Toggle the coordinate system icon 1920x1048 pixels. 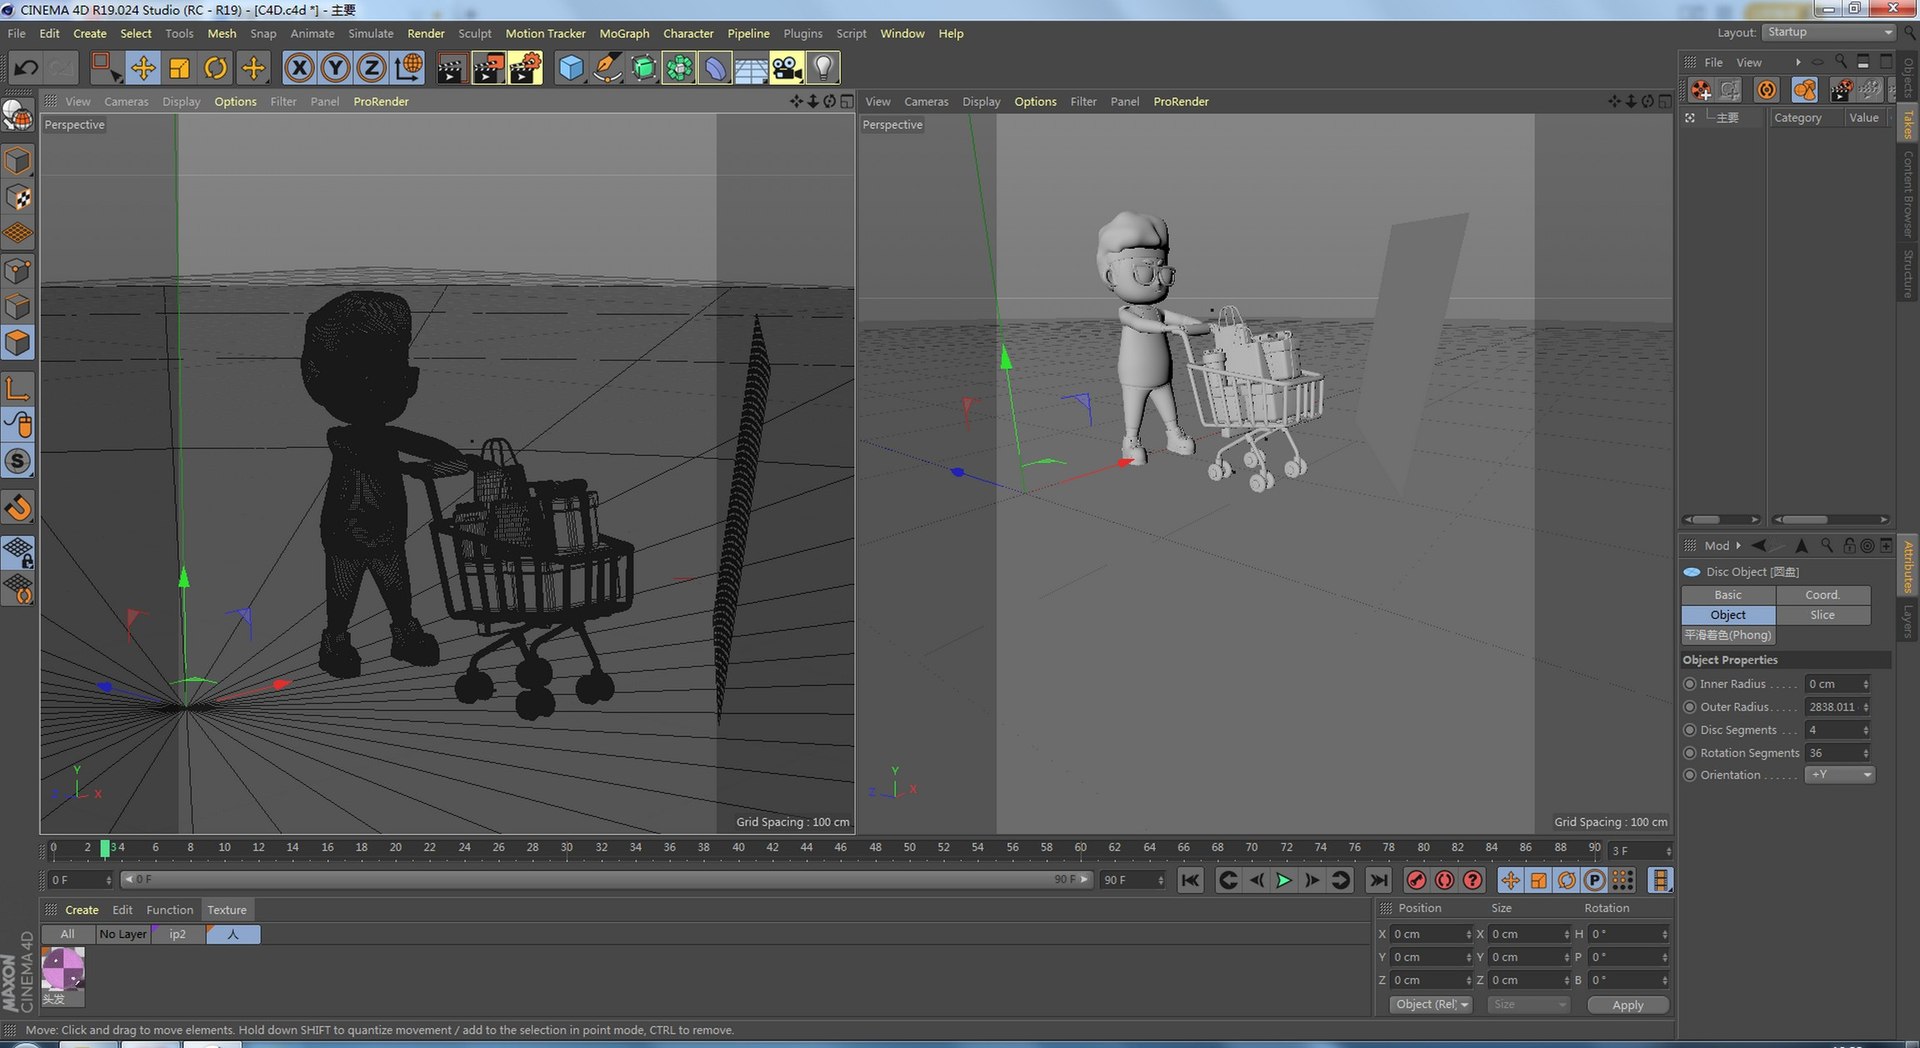pos(408,68)
